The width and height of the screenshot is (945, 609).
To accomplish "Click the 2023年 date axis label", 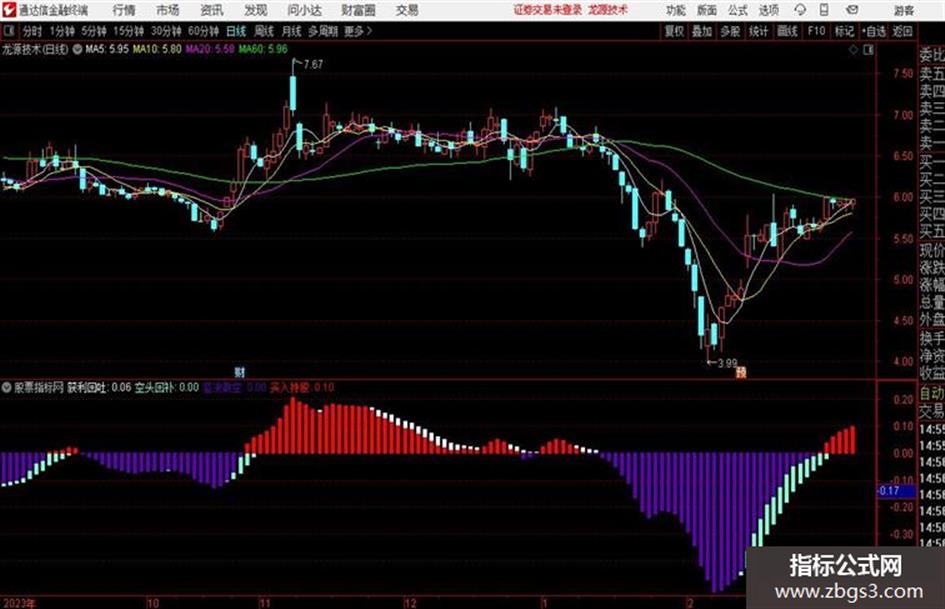I will (x=19, y=603).
